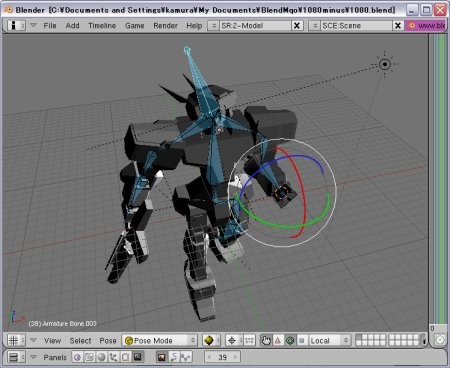
Task: Open the Help menu
Action: point(194,26)
